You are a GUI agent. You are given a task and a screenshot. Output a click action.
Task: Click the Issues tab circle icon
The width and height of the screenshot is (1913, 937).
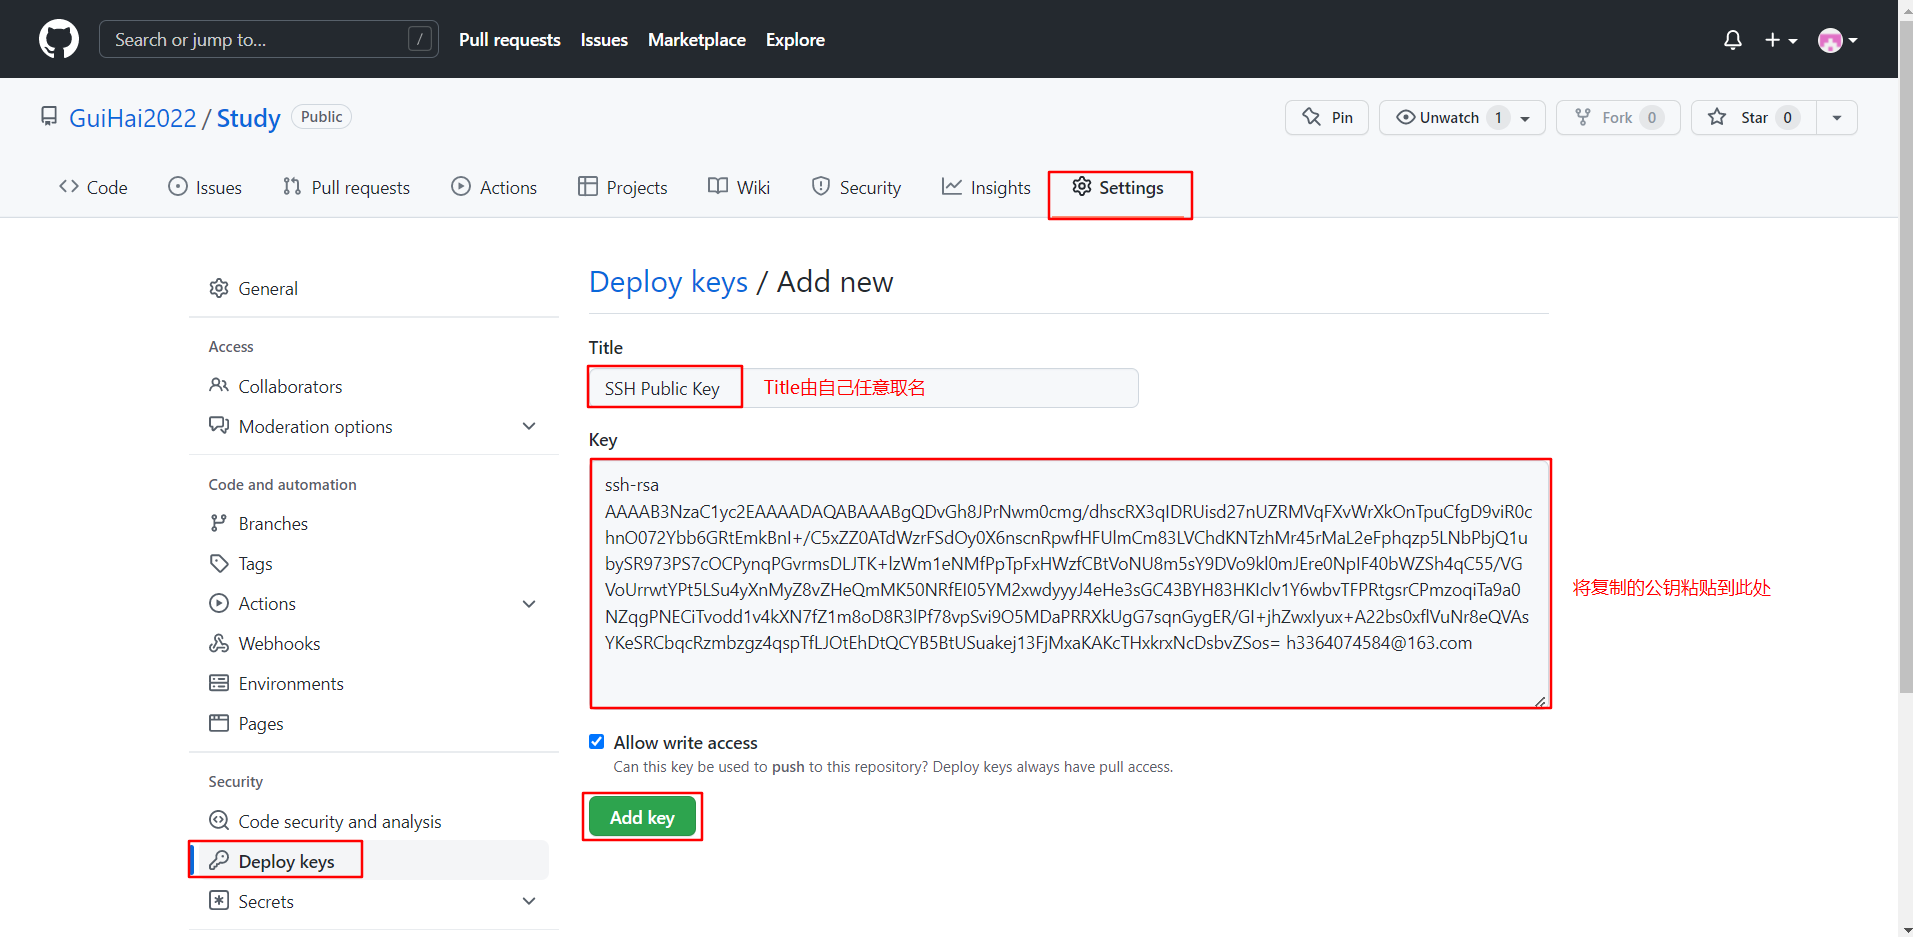178,187
